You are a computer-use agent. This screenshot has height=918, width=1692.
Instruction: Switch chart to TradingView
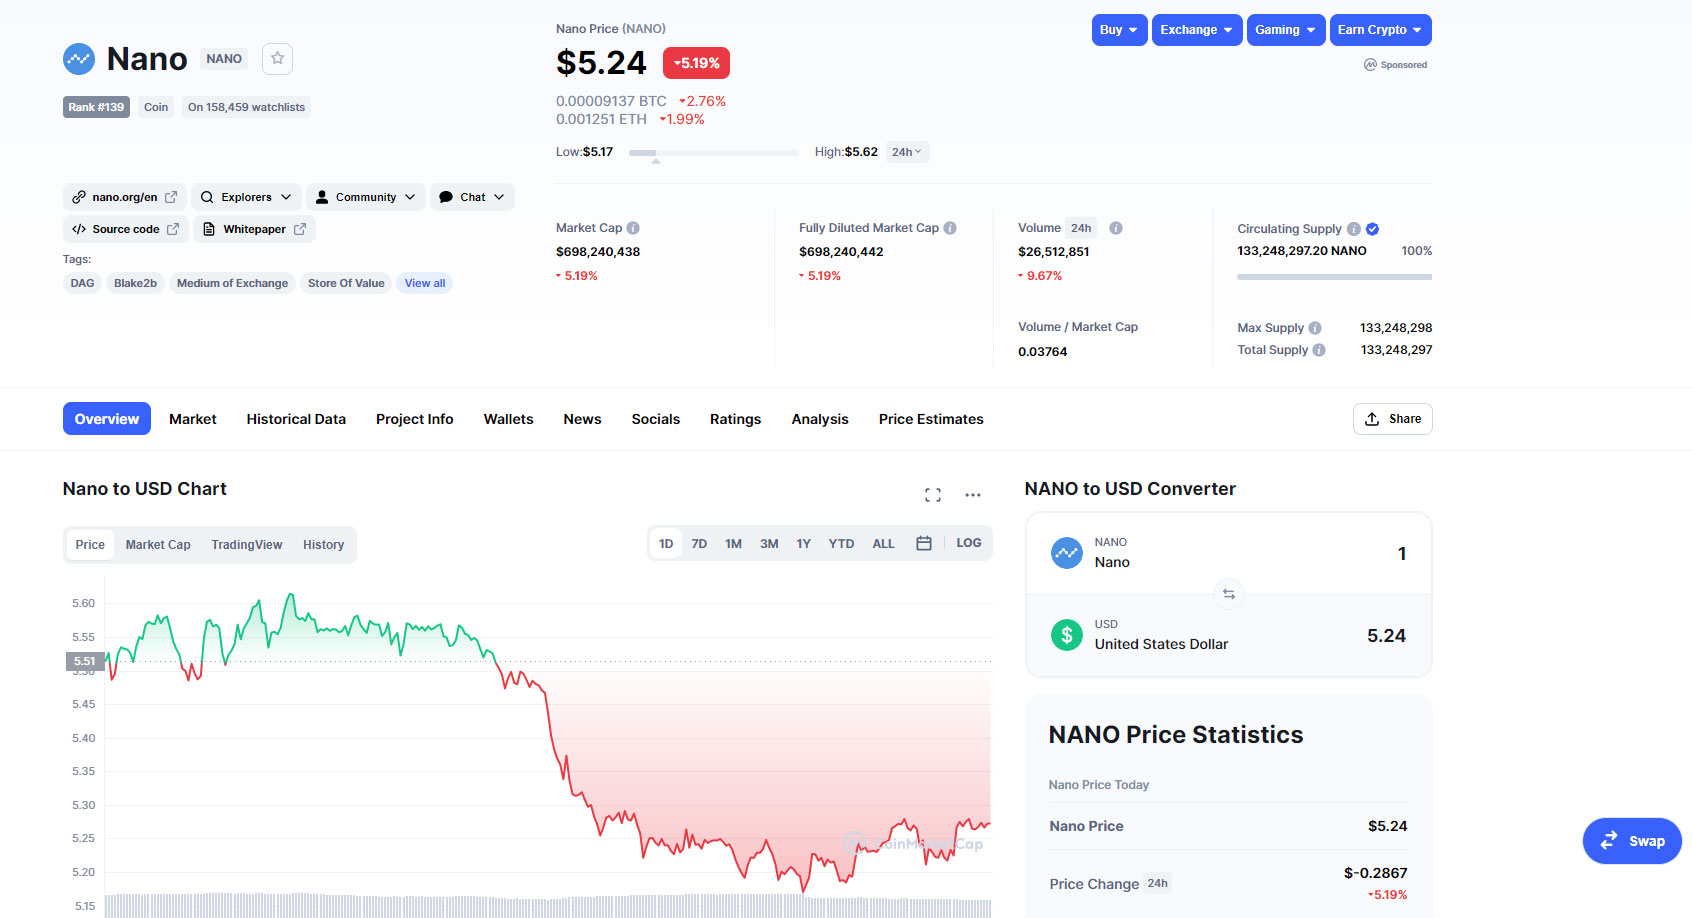click(x=247, y=545)
